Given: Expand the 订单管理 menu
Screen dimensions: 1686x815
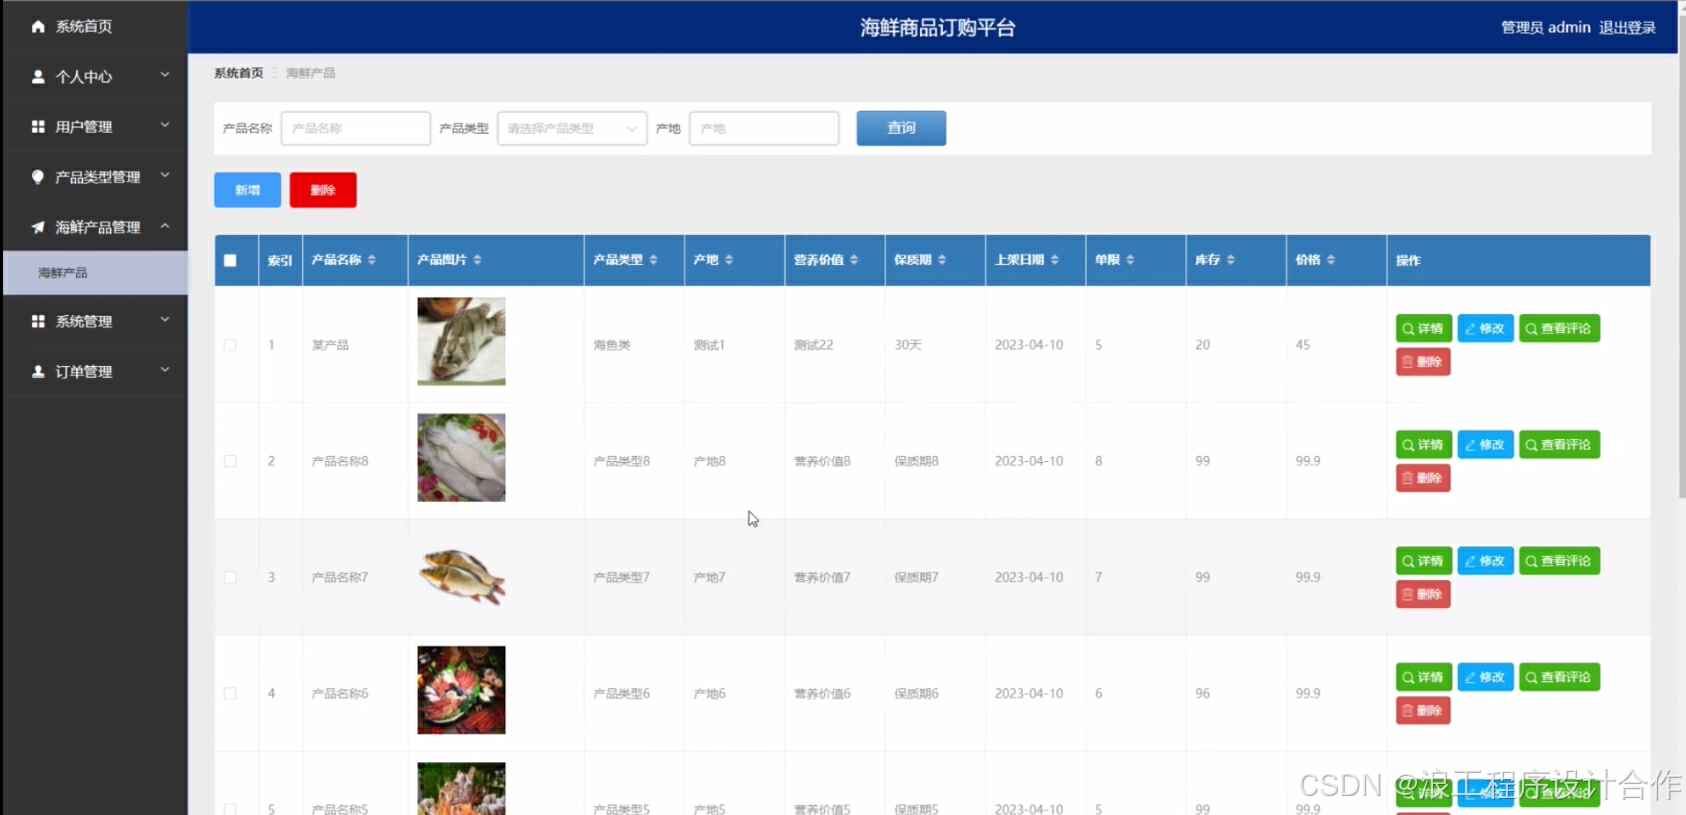Looking at the screenshot, I should (x=95, y=371).
